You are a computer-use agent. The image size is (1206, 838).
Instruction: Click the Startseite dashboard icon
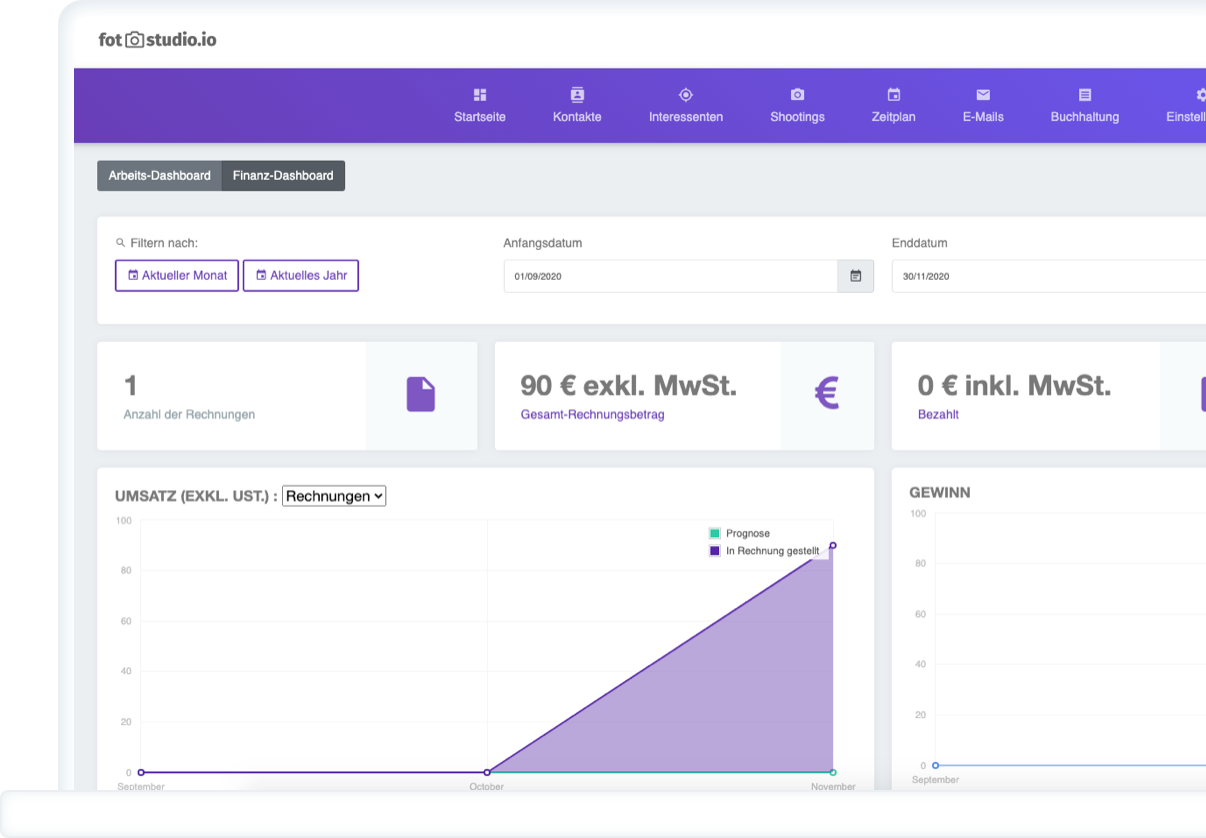(x=480, y=95)
